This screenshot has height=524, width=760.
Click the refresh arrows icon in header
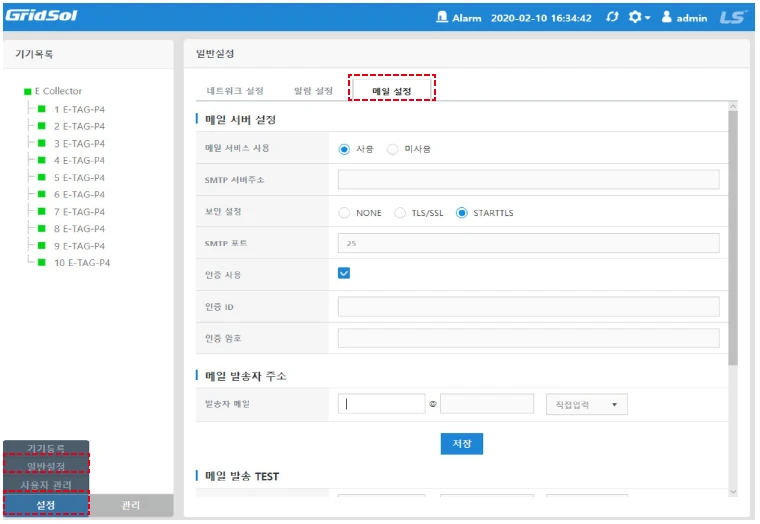click(612, 17)
